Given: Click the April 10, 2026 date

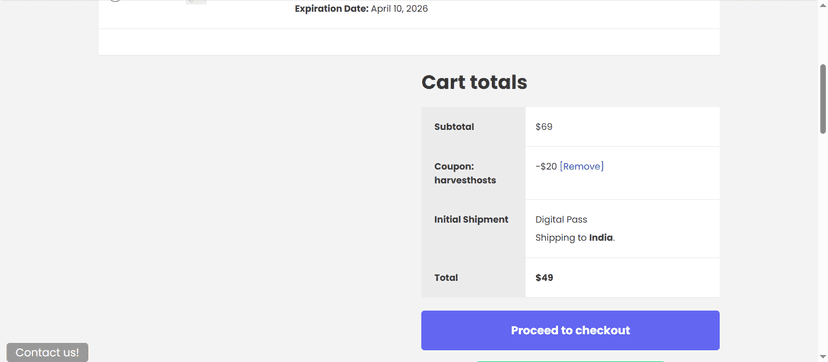Looking at the screenshot, I should (399, 9).
